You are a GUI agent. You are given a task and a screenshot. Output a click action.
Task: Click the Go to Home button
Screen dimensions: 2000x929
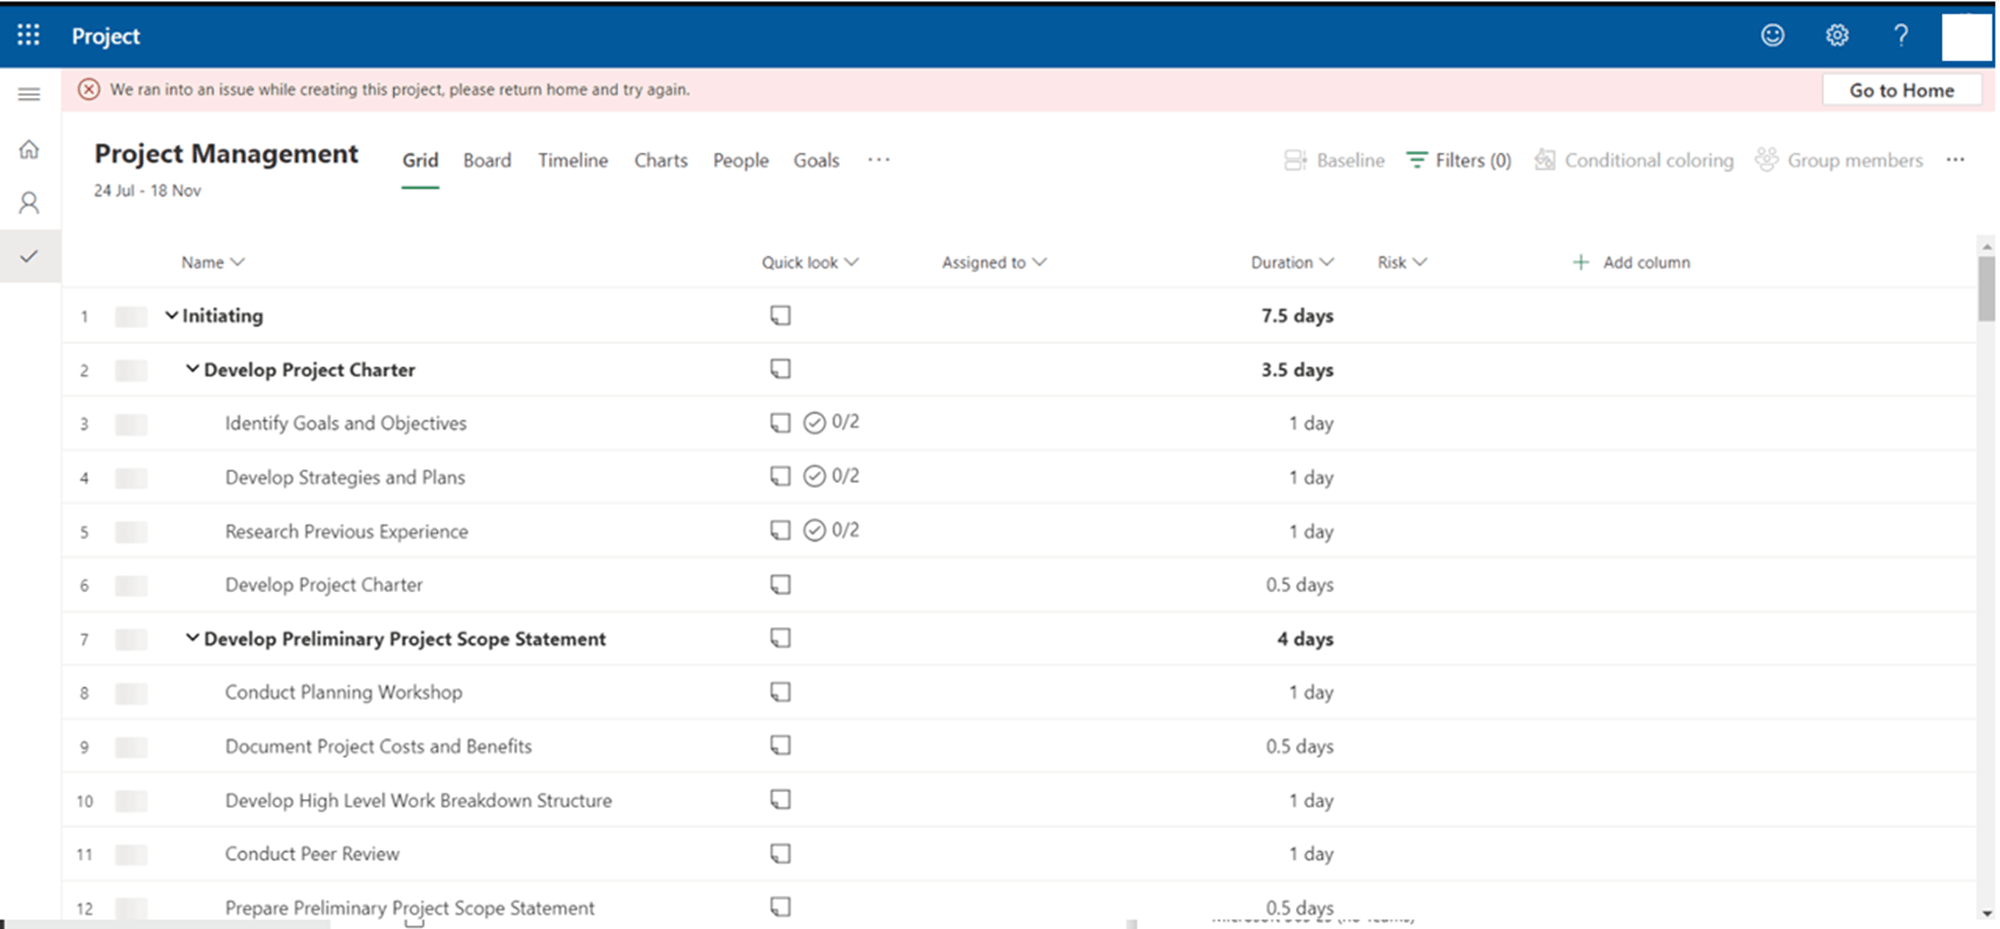click(x=1901, y=90)
